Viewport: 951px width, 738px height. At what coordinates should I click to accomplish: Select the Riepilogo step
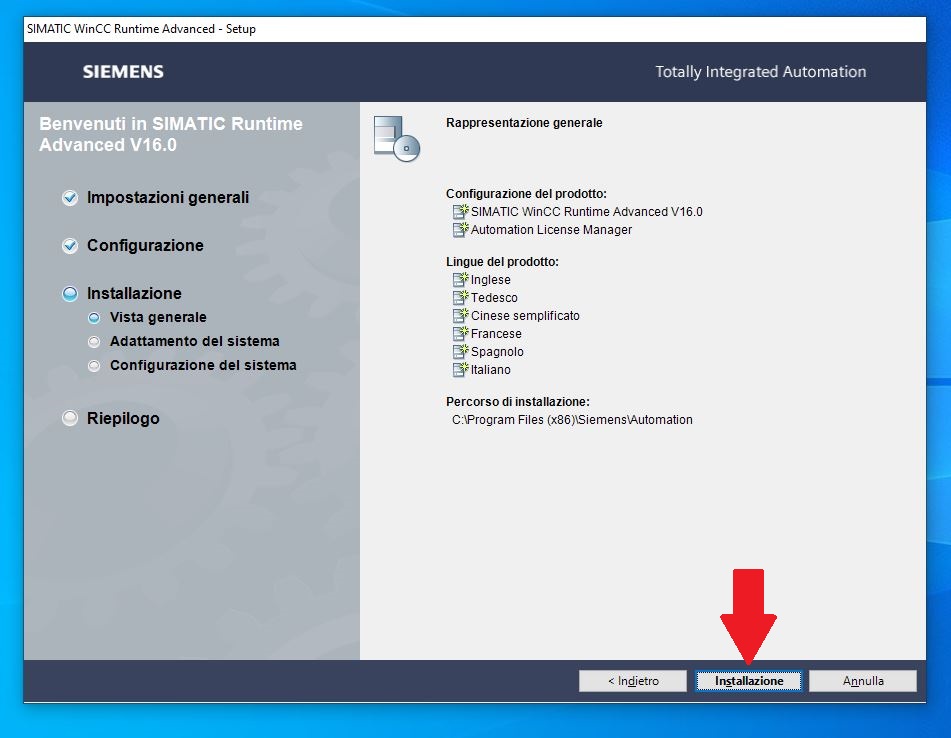coord(123,418)
